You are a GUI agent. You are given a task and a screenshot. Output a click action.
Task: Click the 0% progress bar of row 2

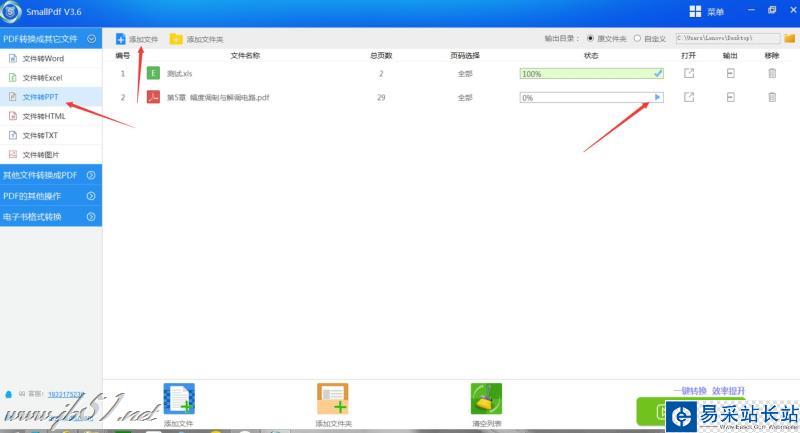point(591,97)
